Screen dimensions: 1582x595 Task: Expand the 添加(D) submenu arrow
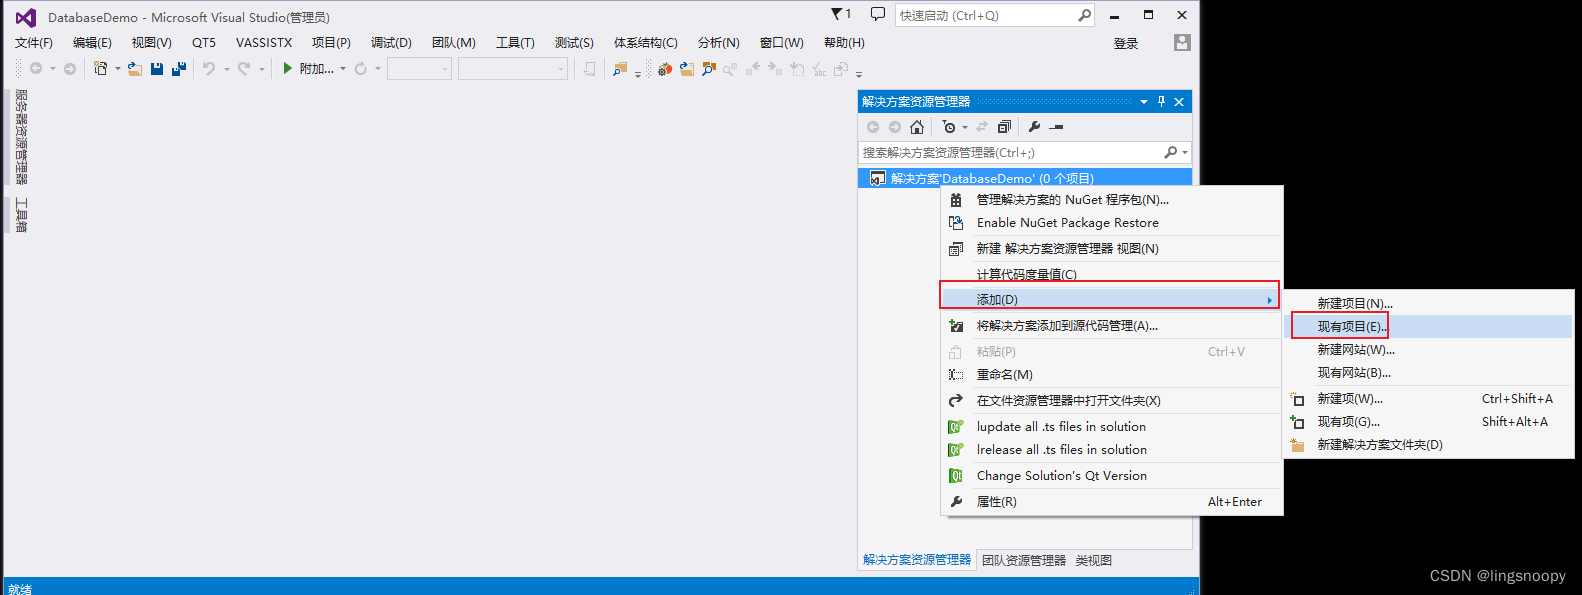(1269, 300)
